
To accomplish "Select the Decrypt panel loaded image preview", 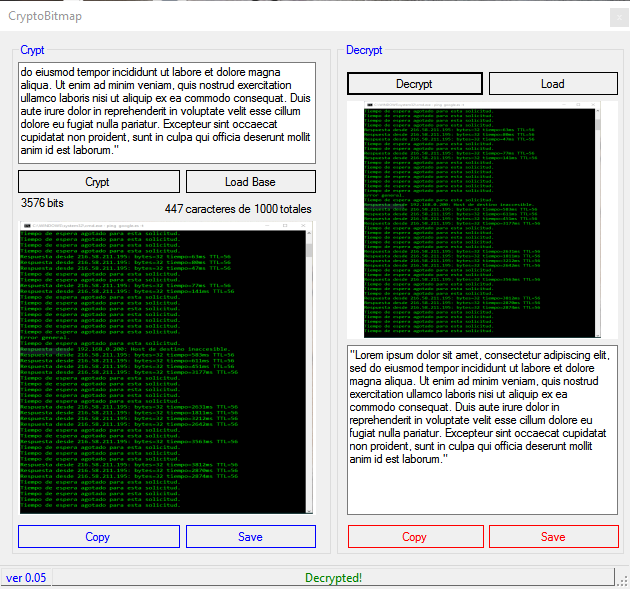I will [482, 220].
